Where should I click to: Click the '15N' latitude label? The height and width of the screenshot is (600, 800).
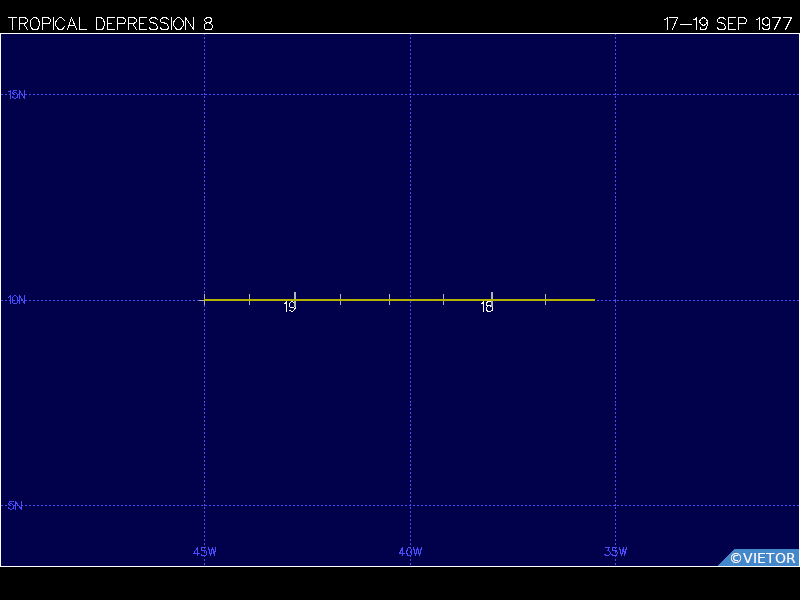16,94
